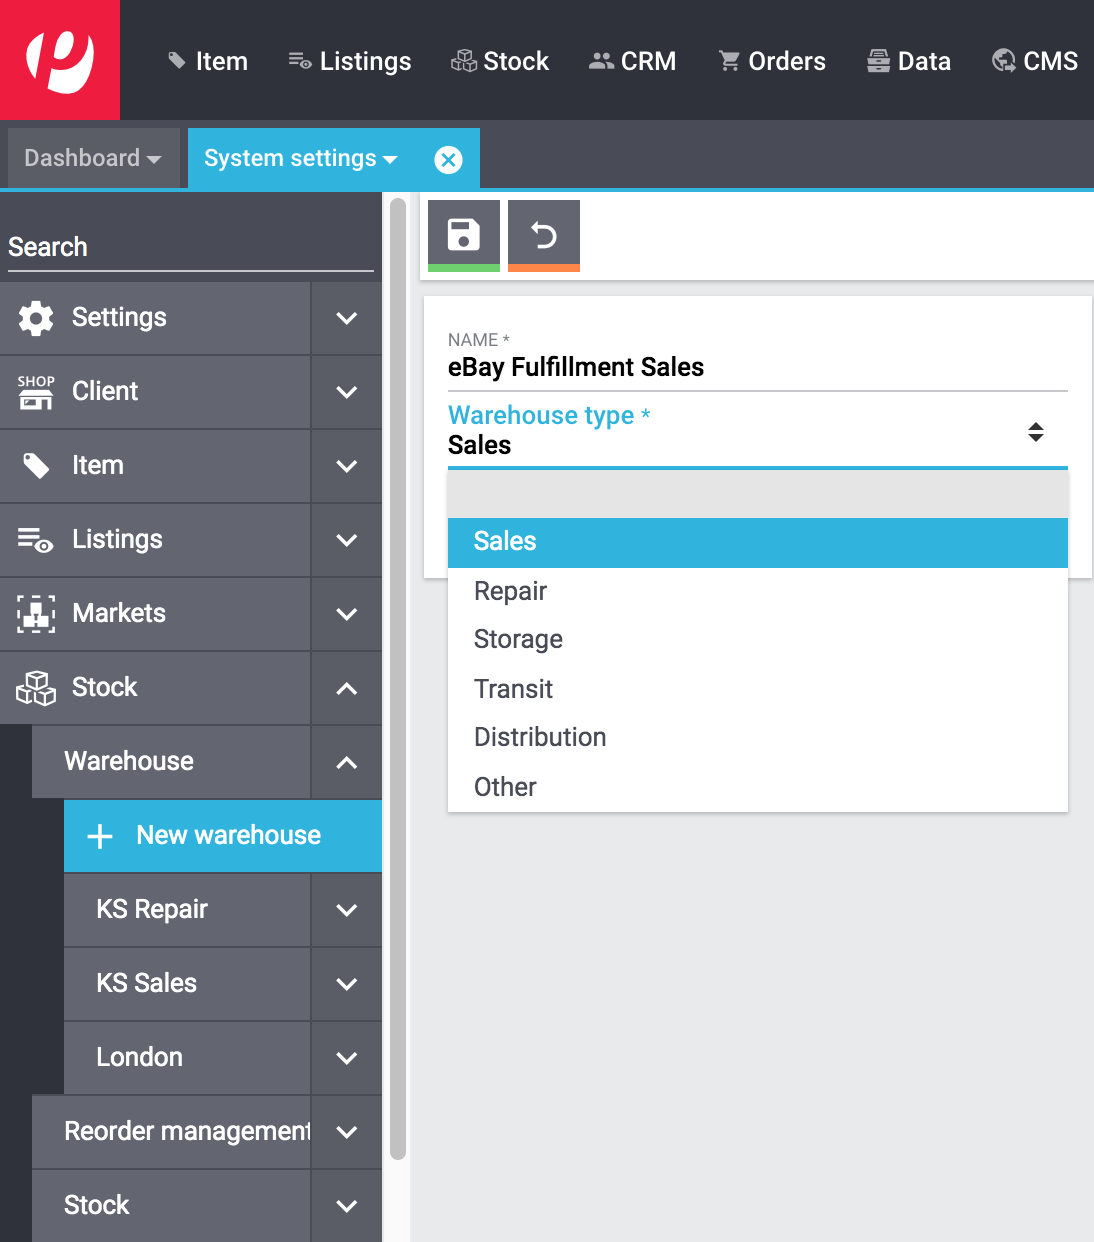Open the CRM menu in top bar
This screenshot has width=1094, height=1242.
[632, 61]
